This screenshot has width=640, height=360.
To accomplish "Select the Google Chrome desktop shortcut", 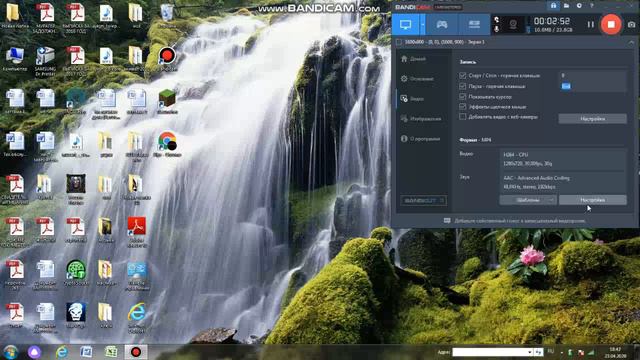I will (167, 144).
